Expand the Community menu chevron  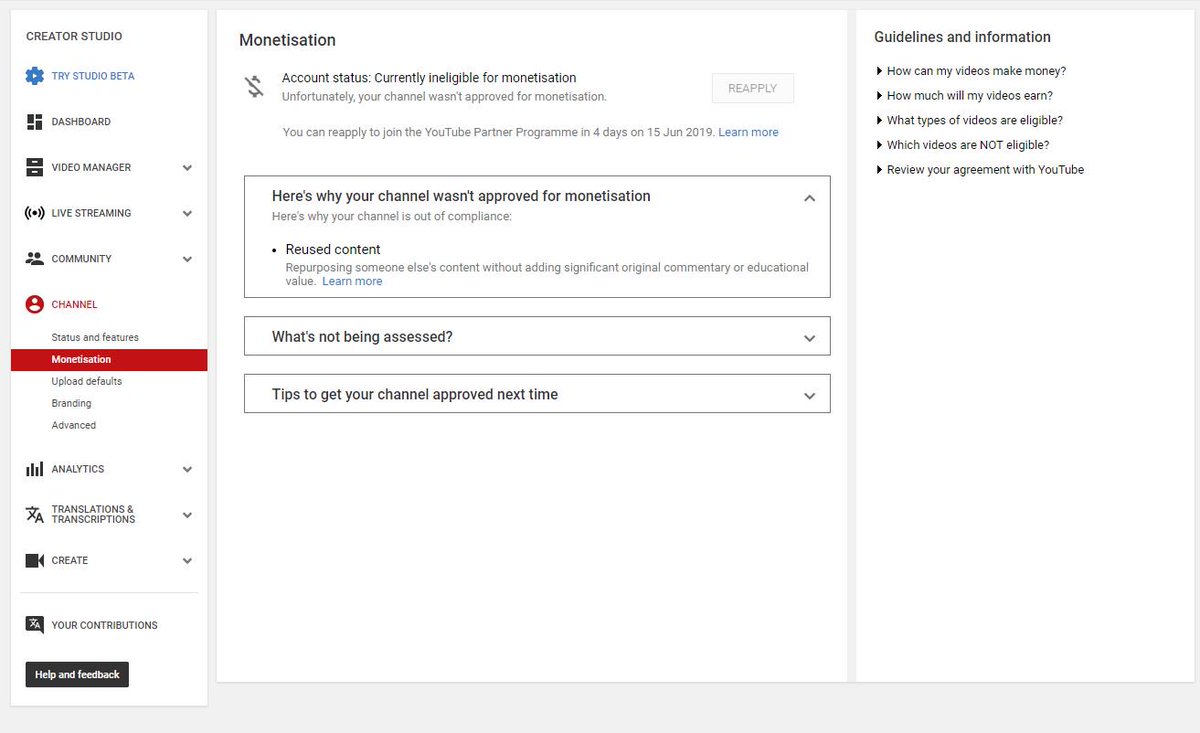point(187,259)
